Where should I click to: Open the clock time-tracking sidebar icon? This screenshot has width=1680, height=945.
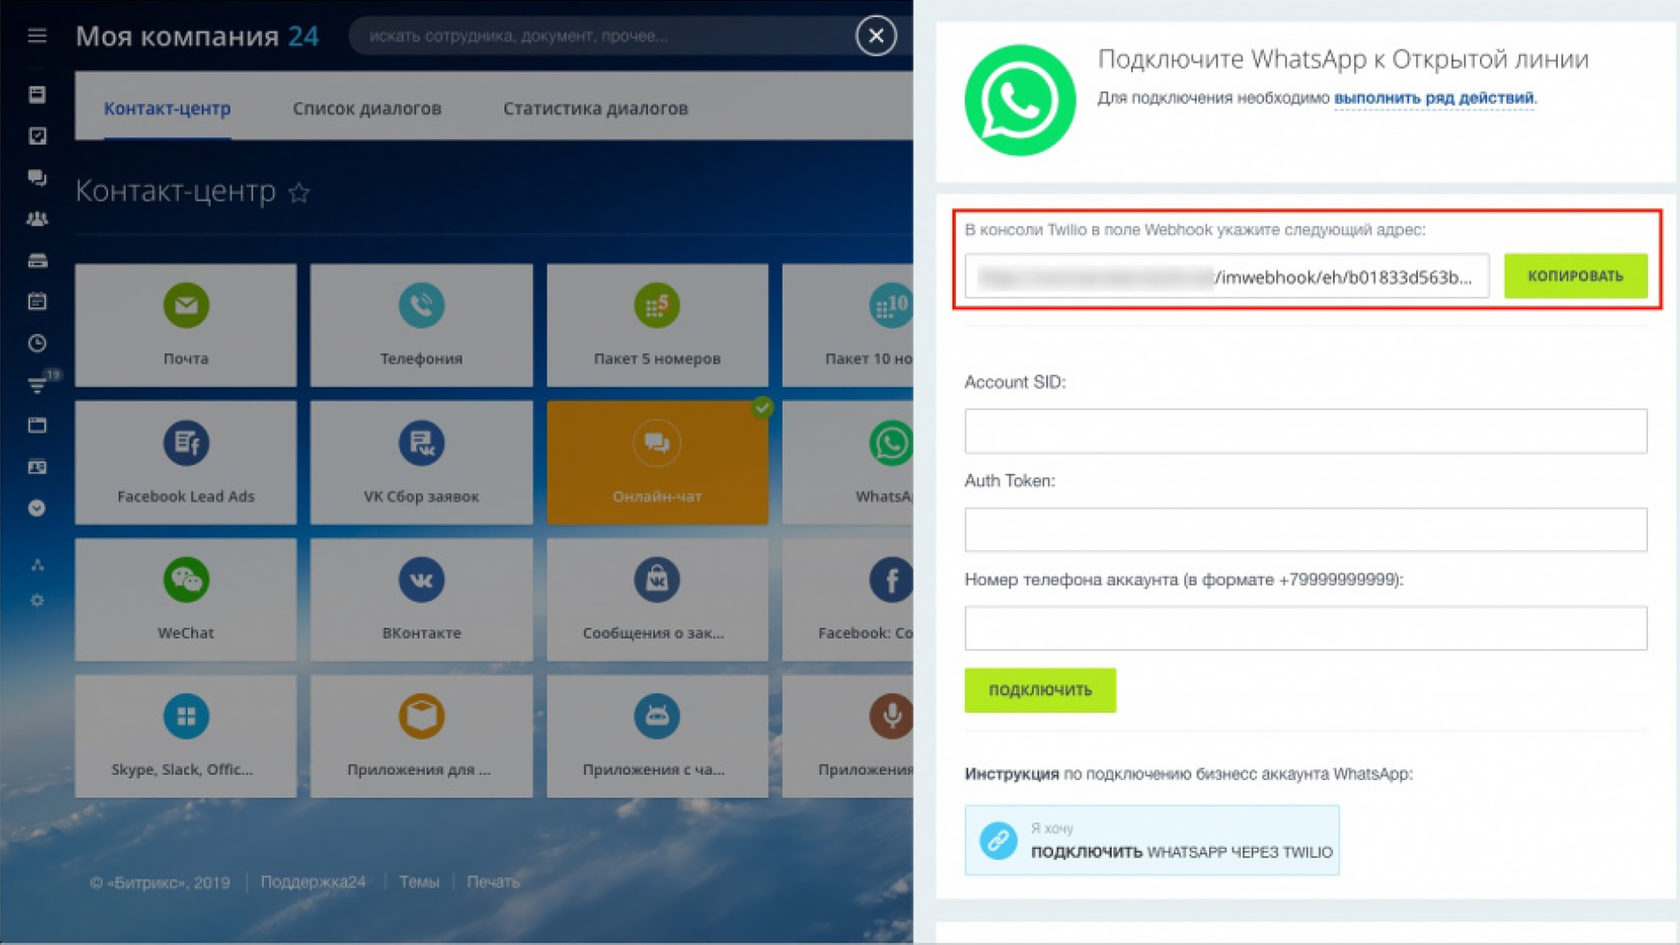click(37, 343)
